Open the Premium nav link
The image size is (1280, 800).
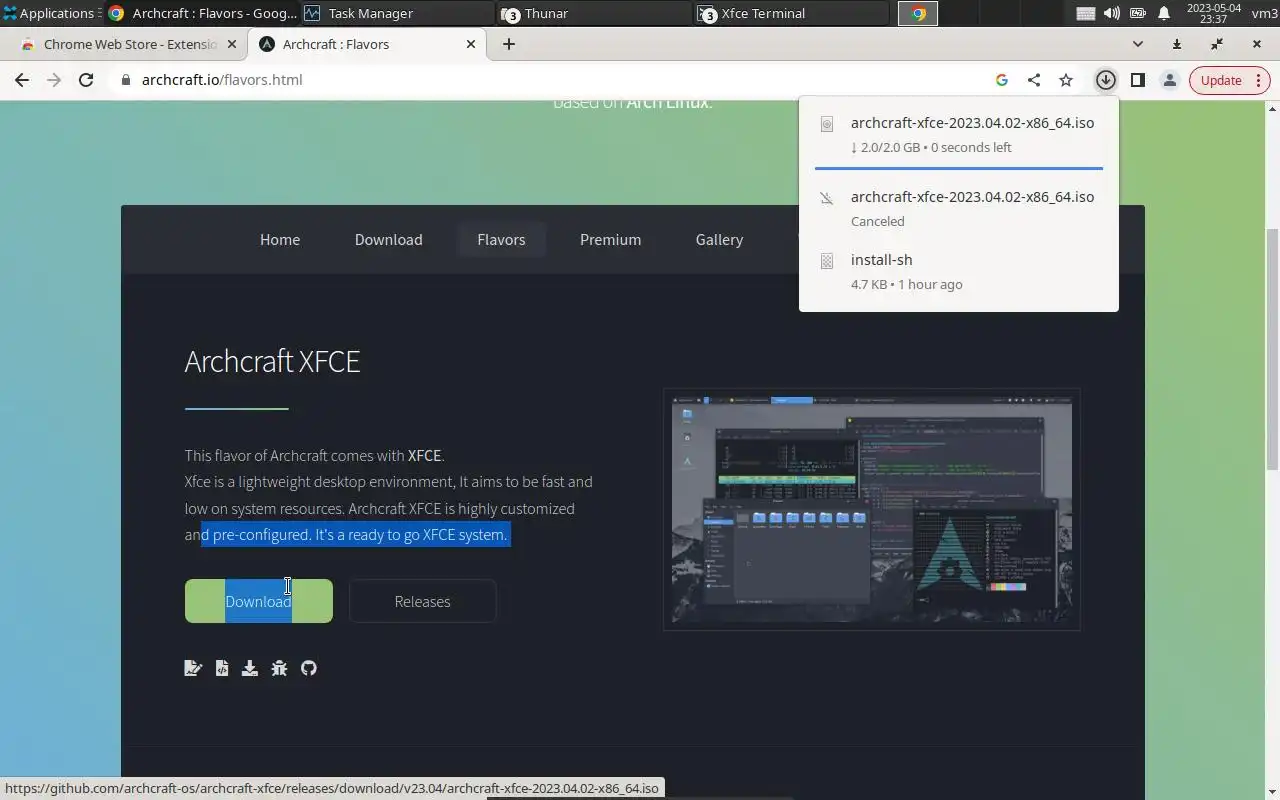pyautogui.click(x=610, y=240)
